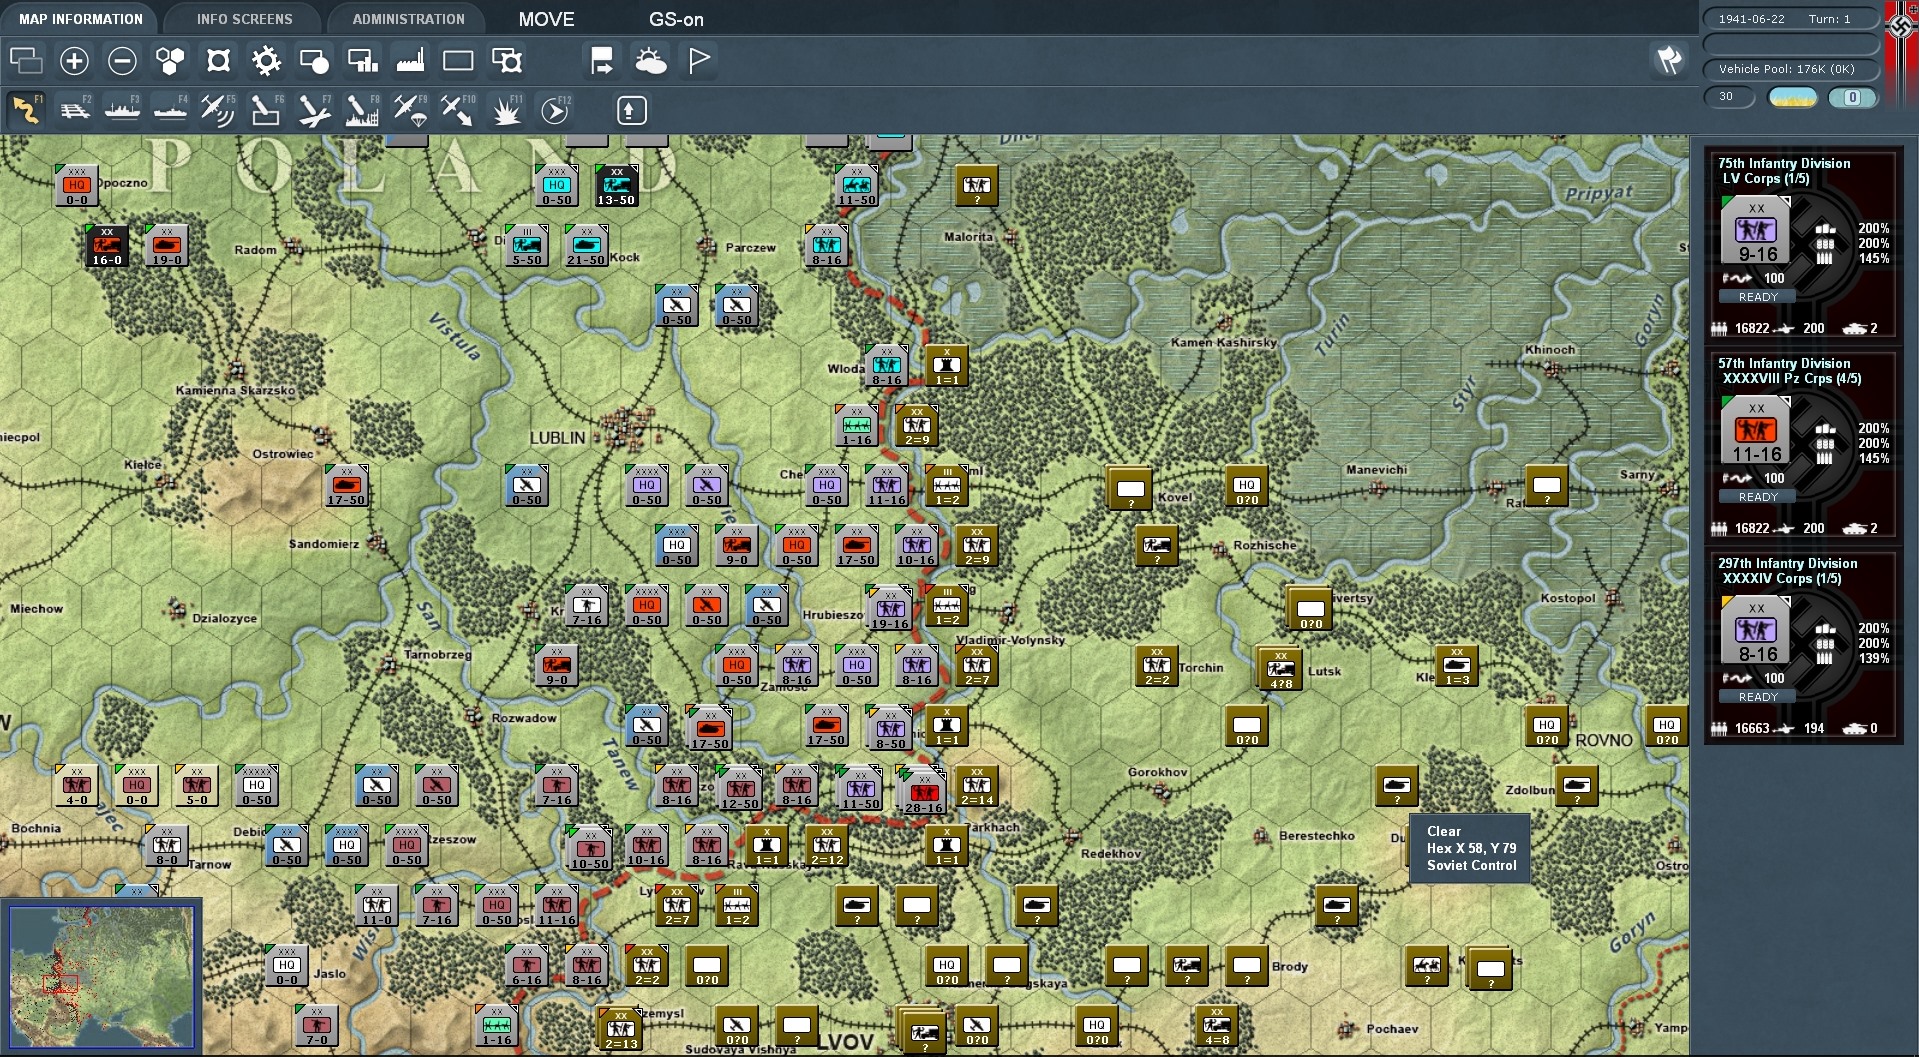This screenshot has width=1919, height=1057.
Task: Click the MOVE mode label
Action: [547, 19]
